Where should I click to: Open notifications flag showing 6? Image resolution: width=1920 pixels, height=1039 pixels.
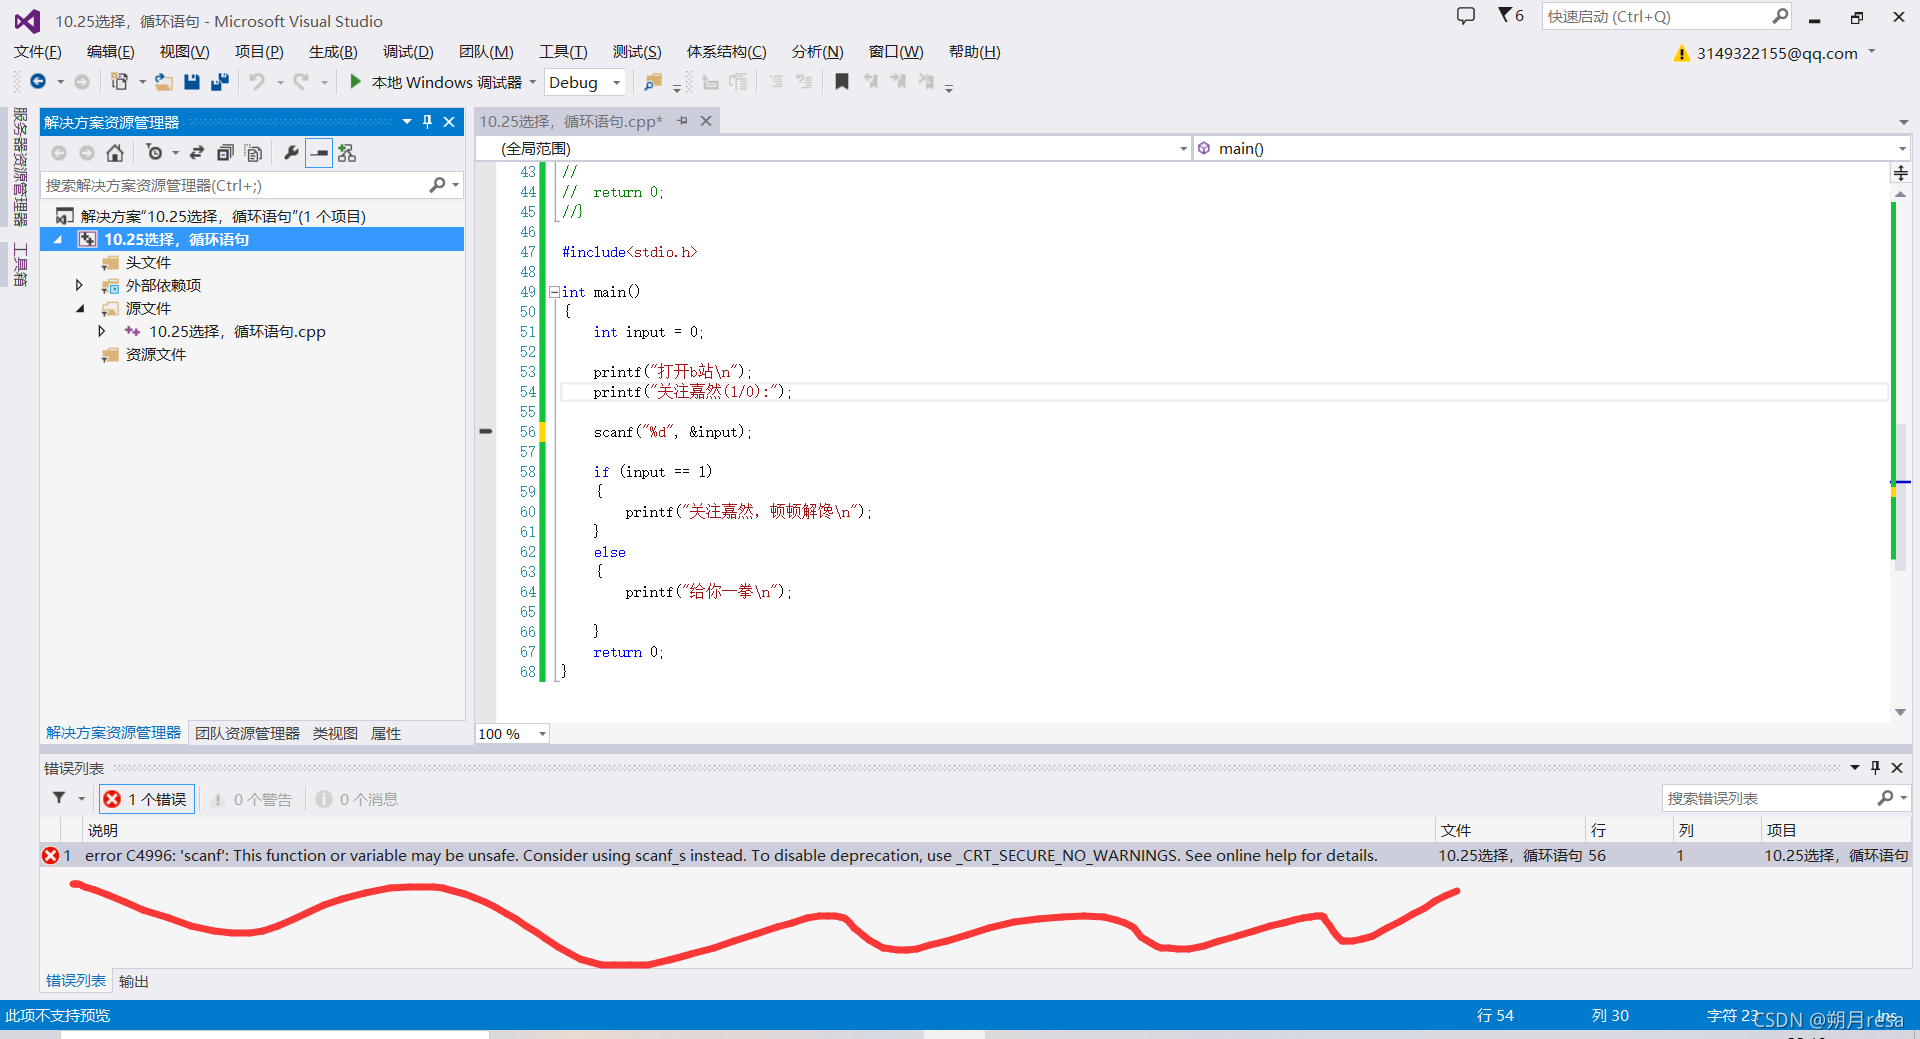point(1510,16)
